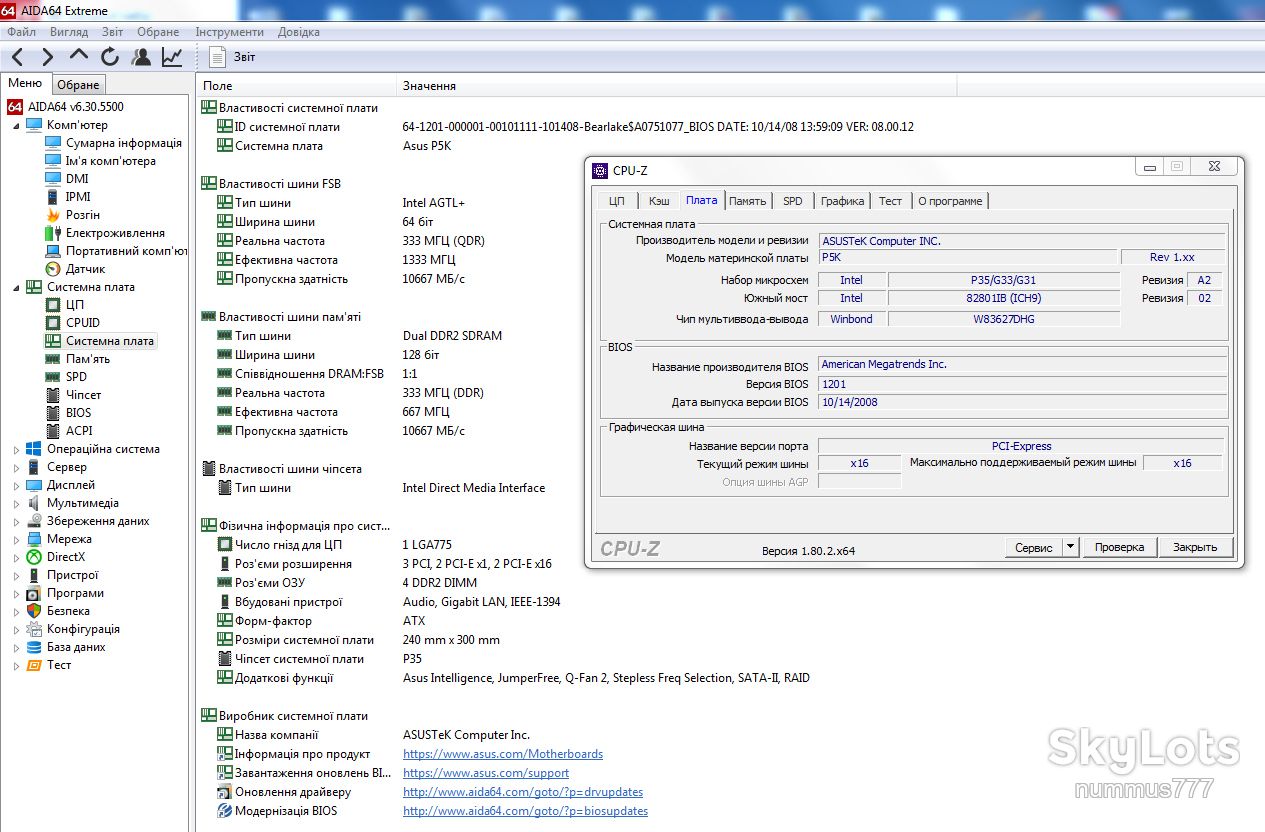Switch to the Графика tab in CPU-Z

coord(842,201)
